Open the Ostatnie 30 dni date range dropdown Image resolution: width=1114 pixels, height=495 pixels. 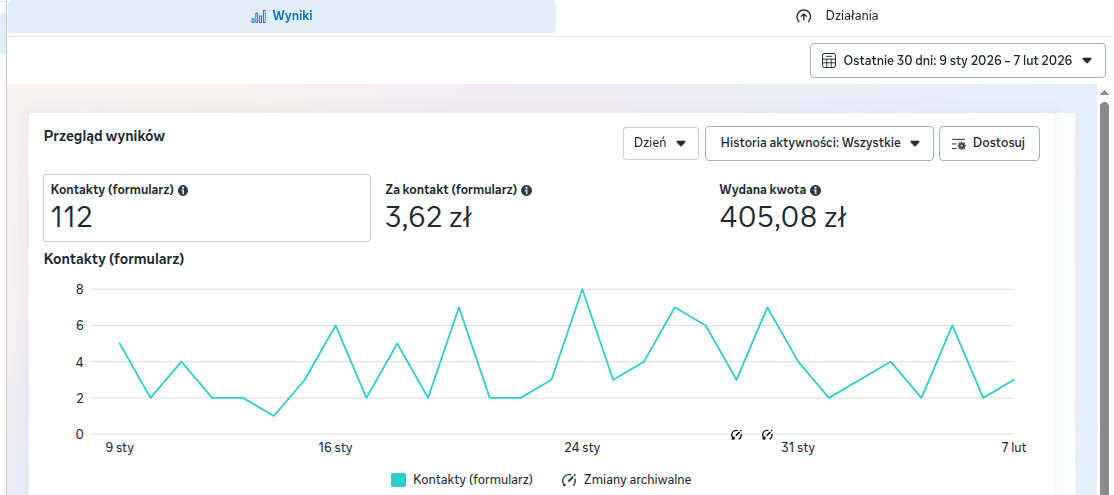[957, 61]
